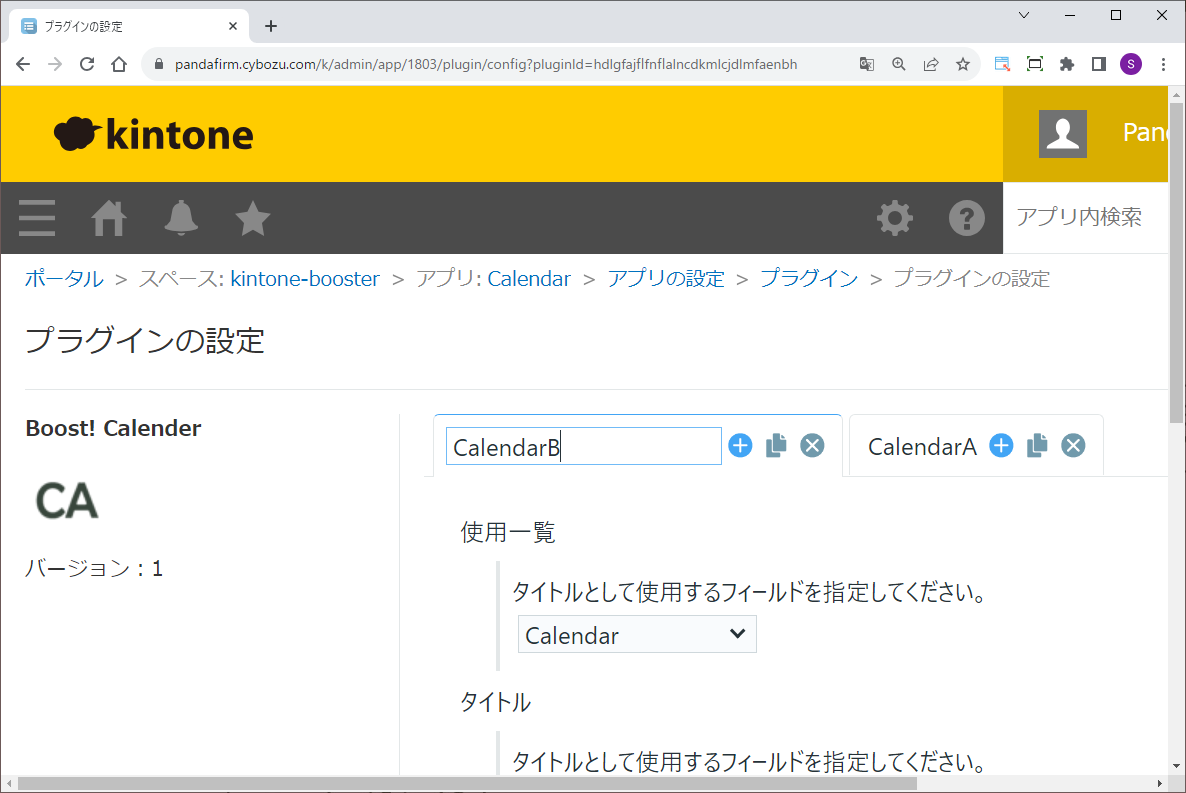Viewport: 1186px width, 793px height.
Task: Click the CalendarB tab name field
Action: (583, 447)
